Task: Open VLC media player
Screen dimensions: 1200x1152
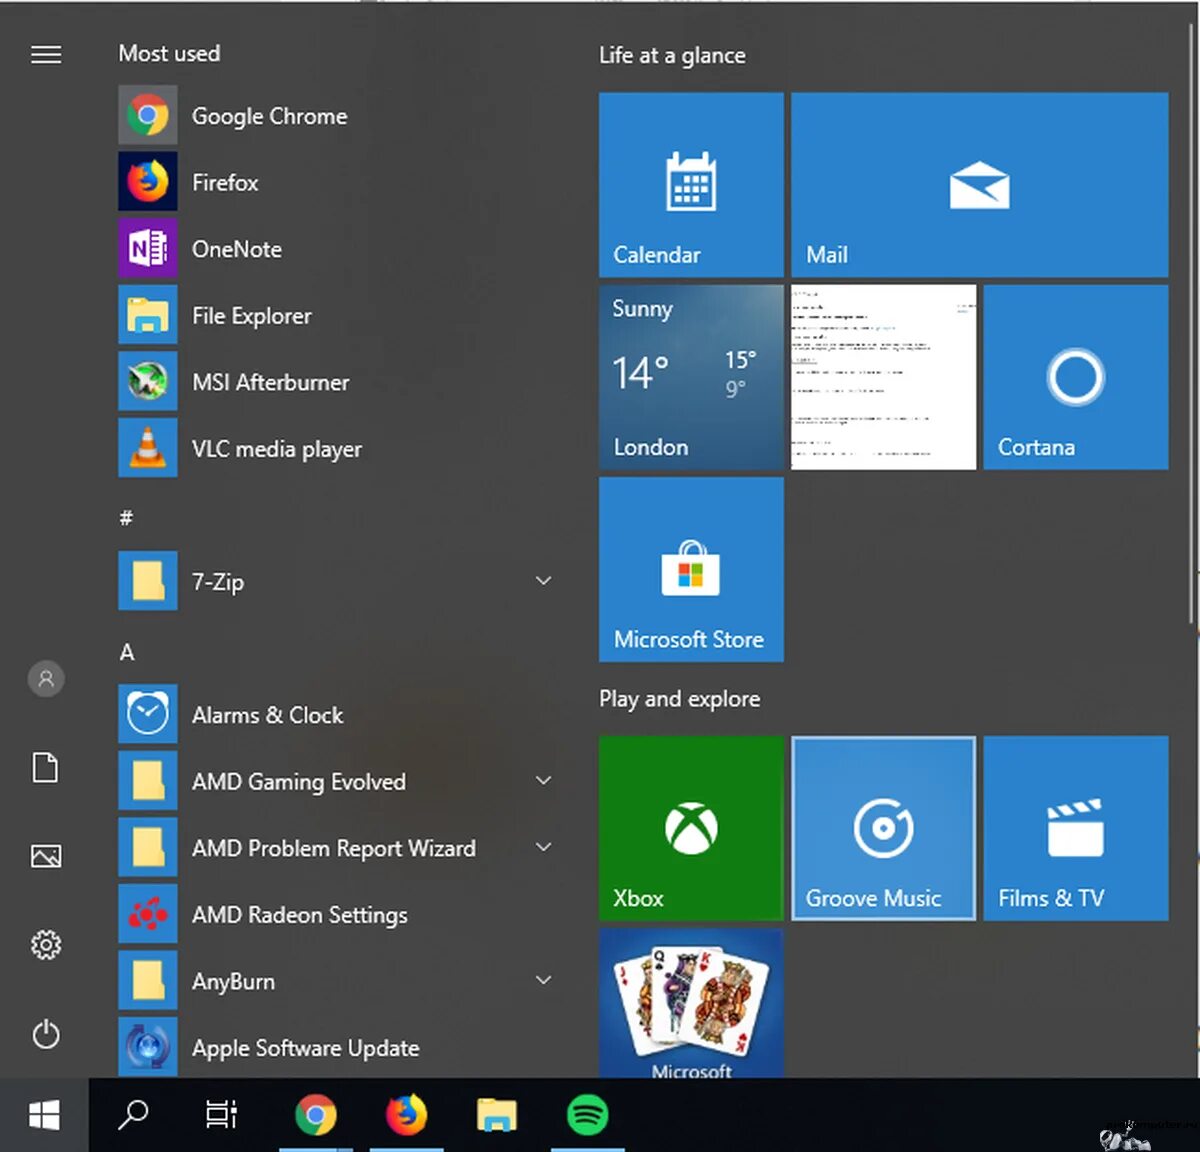Action: pos(335,449)
